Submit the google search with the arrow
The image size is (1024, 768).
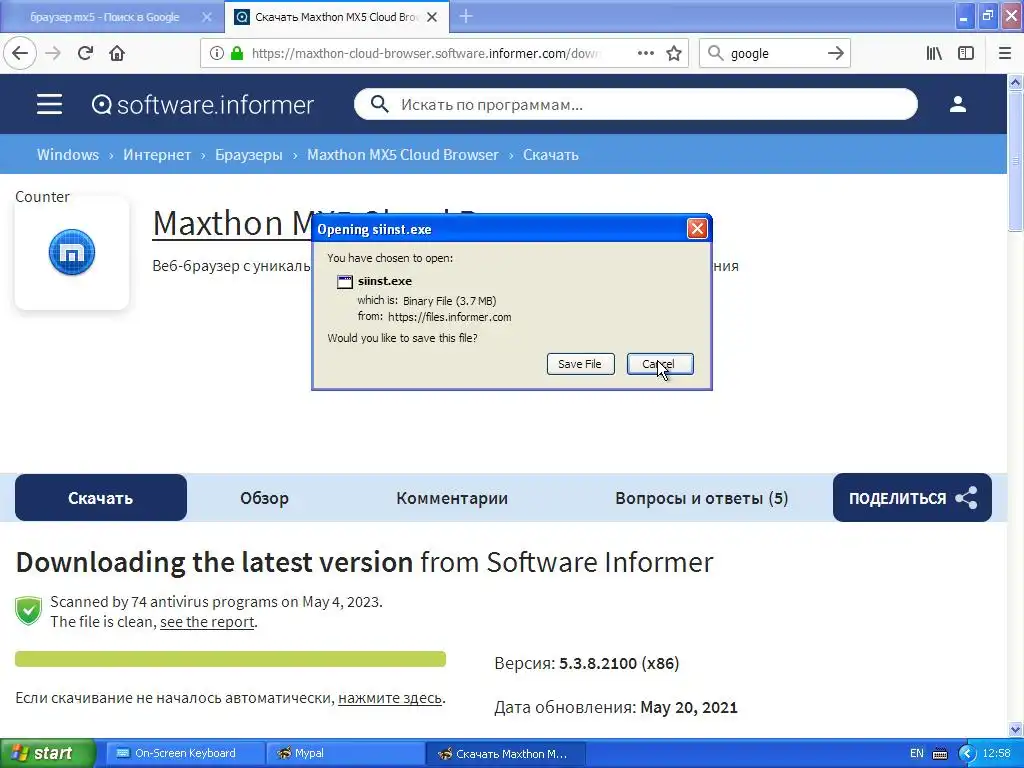coord(835,53)
